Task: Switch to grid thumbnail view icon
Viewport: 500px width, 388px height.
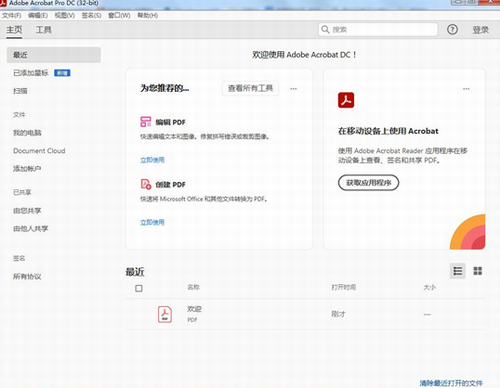Action: pyautogui.click(x=478, y=271)
